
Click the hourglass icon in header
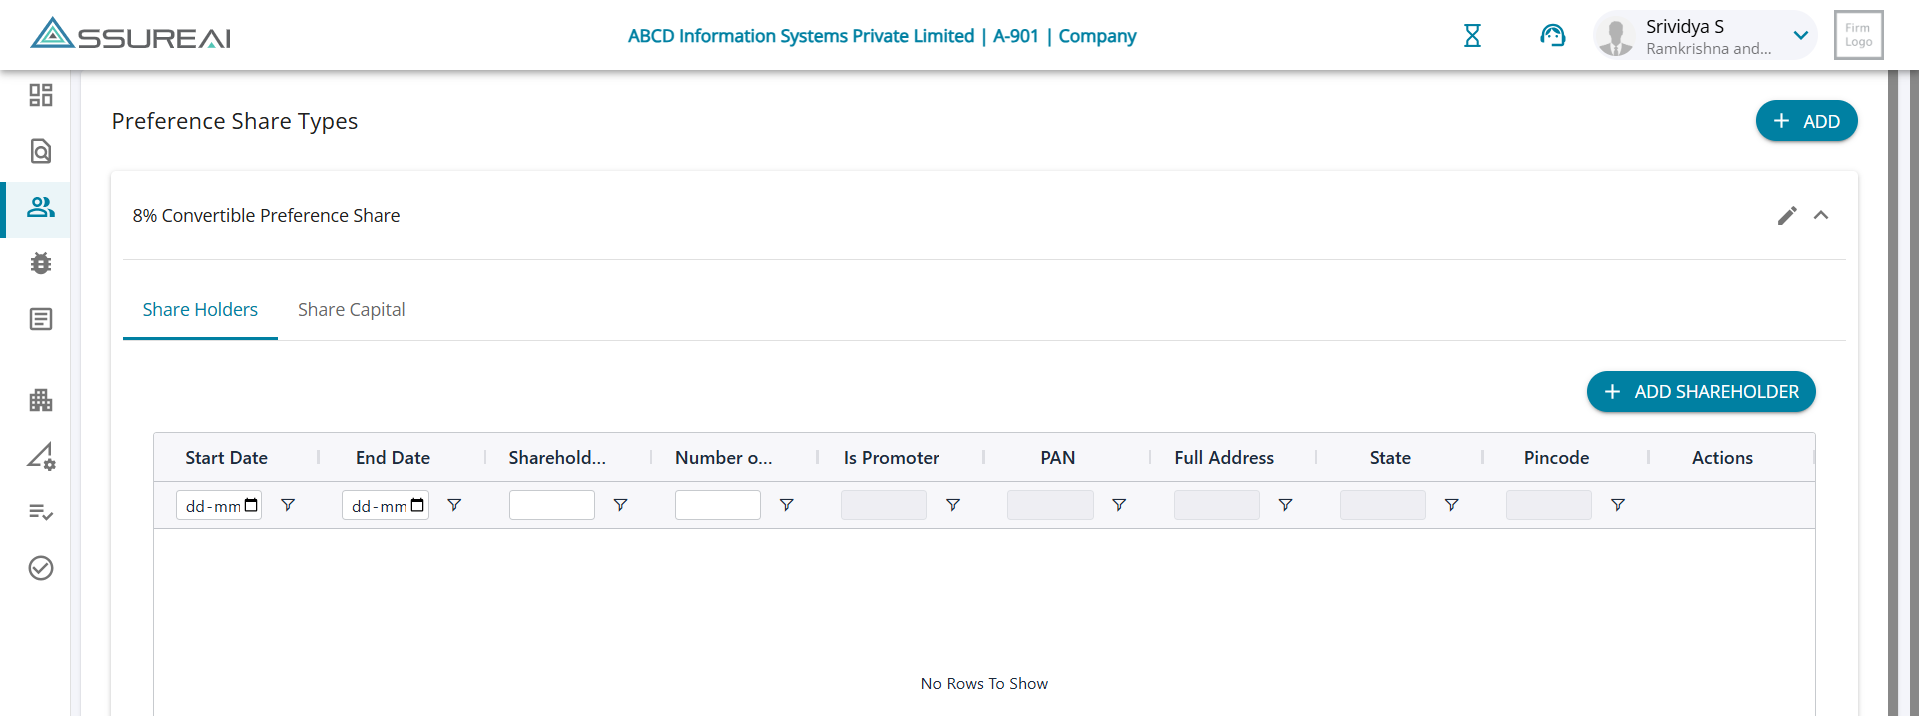click(x=1472, y=36)
